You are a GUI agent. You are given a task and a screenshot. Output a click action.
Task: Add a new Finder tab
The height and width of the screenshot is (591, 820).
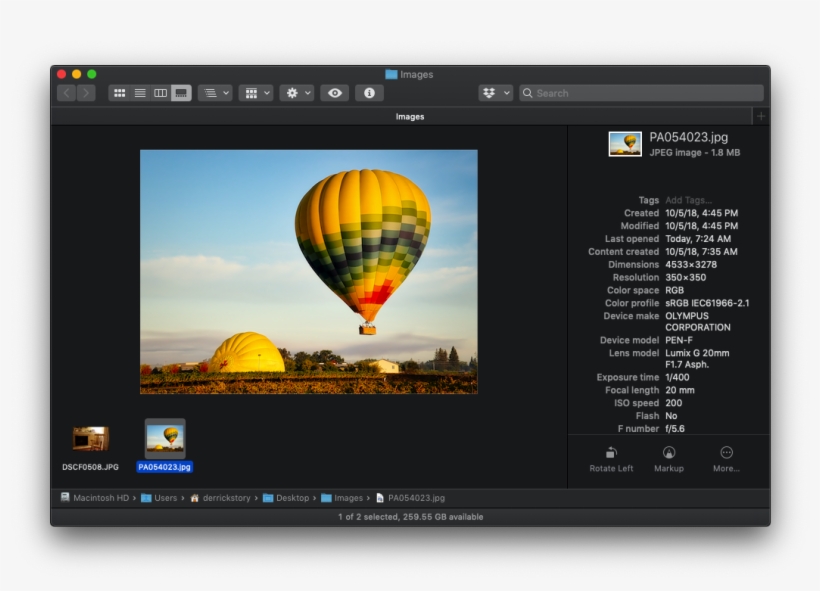pos(761,117)
